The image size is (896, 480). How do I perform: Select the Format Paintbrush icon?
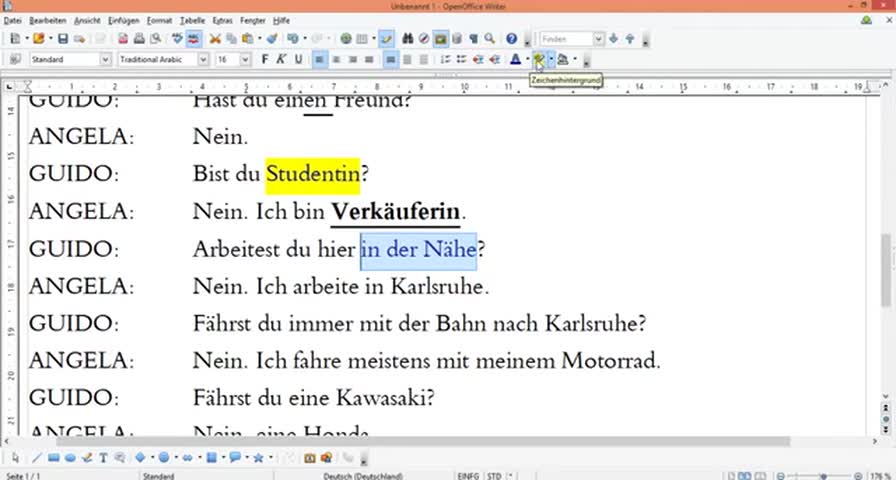272,39
